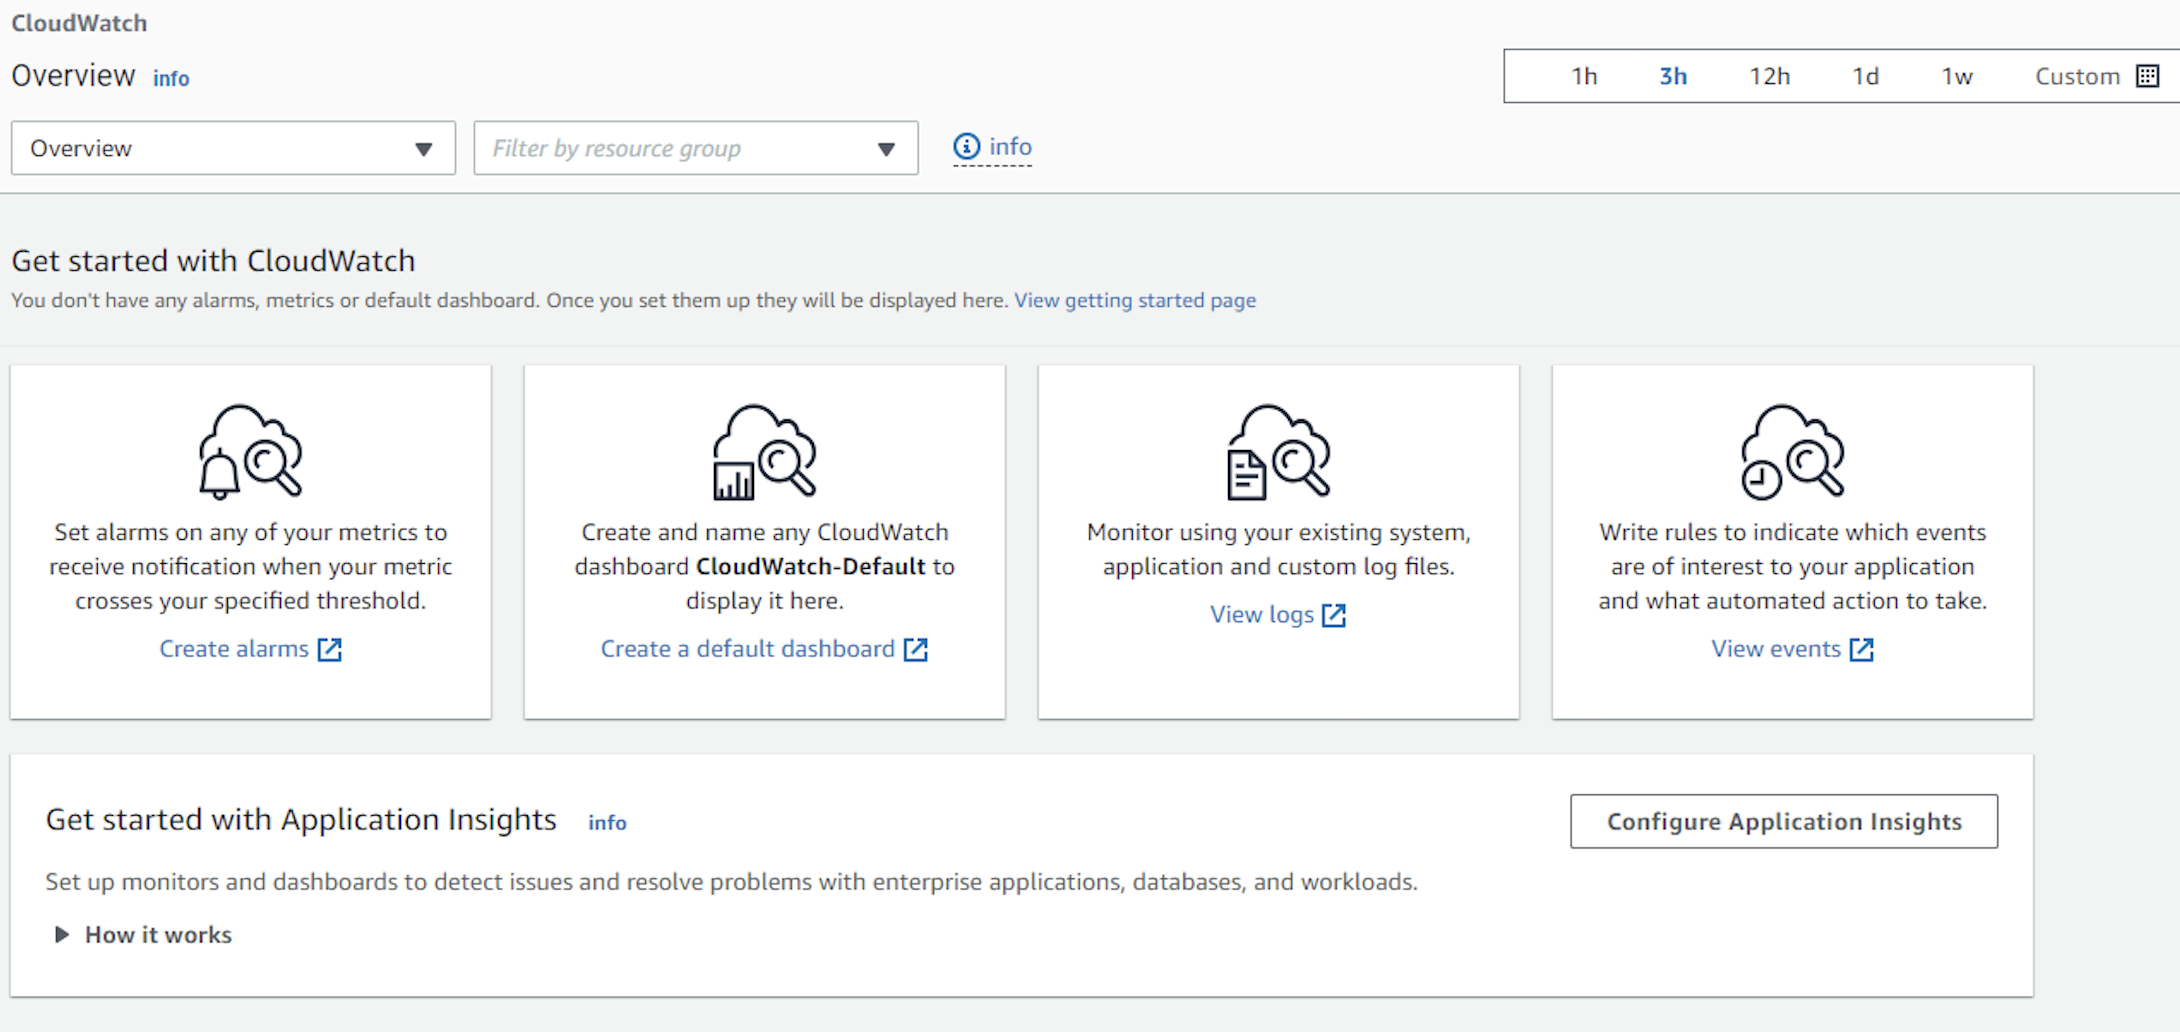Click the Write rules to indicate events description

tap(1792, 566)
